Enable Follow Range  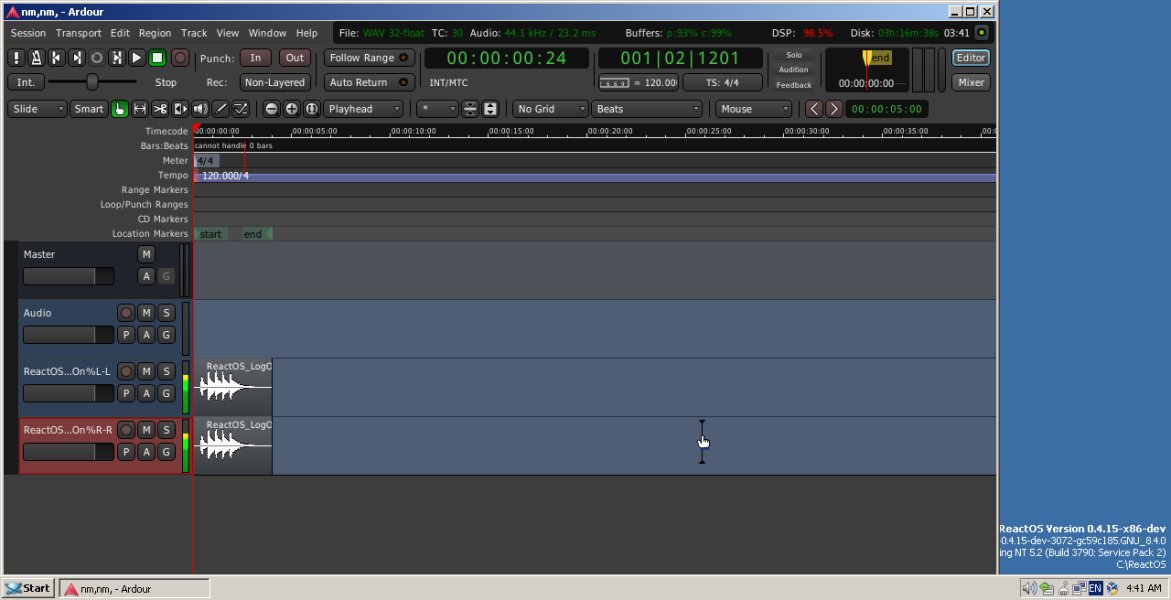369,58
